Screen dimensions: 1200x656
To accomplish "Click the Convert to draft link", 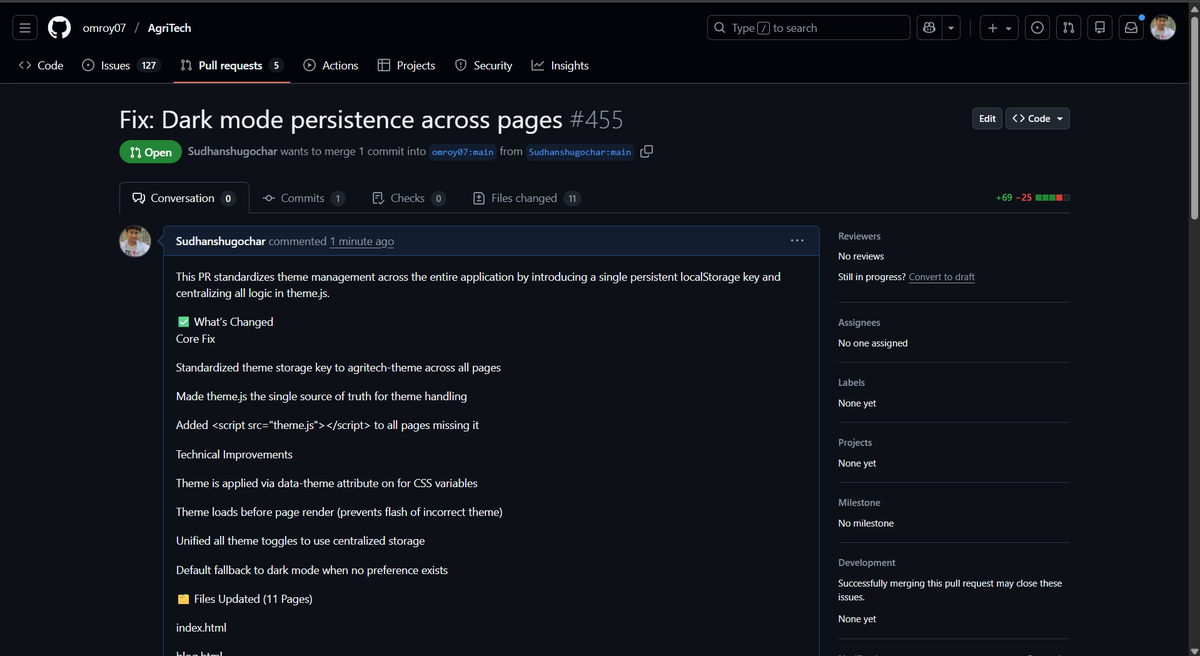I will (x=942, y=277).
